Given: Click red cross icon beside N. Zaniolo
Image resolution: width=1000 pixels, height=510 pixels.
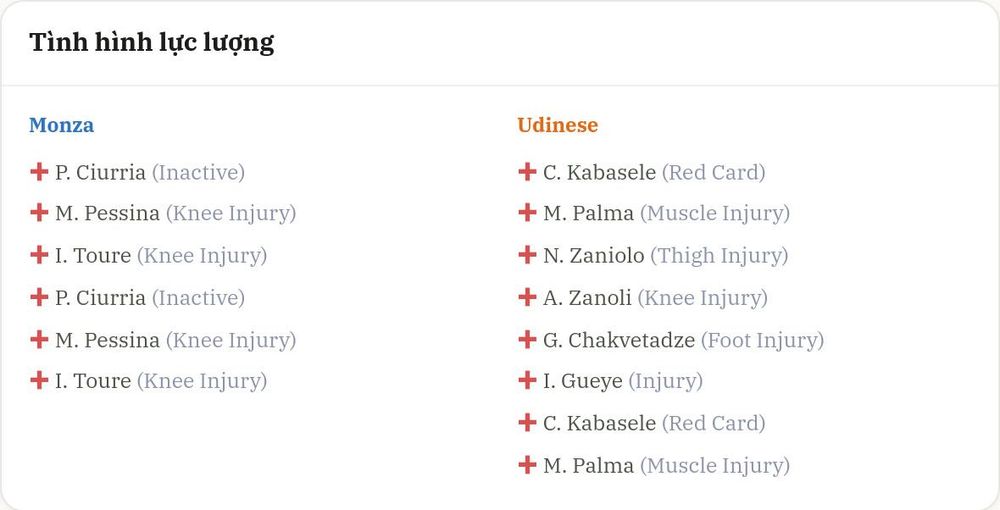Looking at the screenshot, I should click(x=527, y=255).
